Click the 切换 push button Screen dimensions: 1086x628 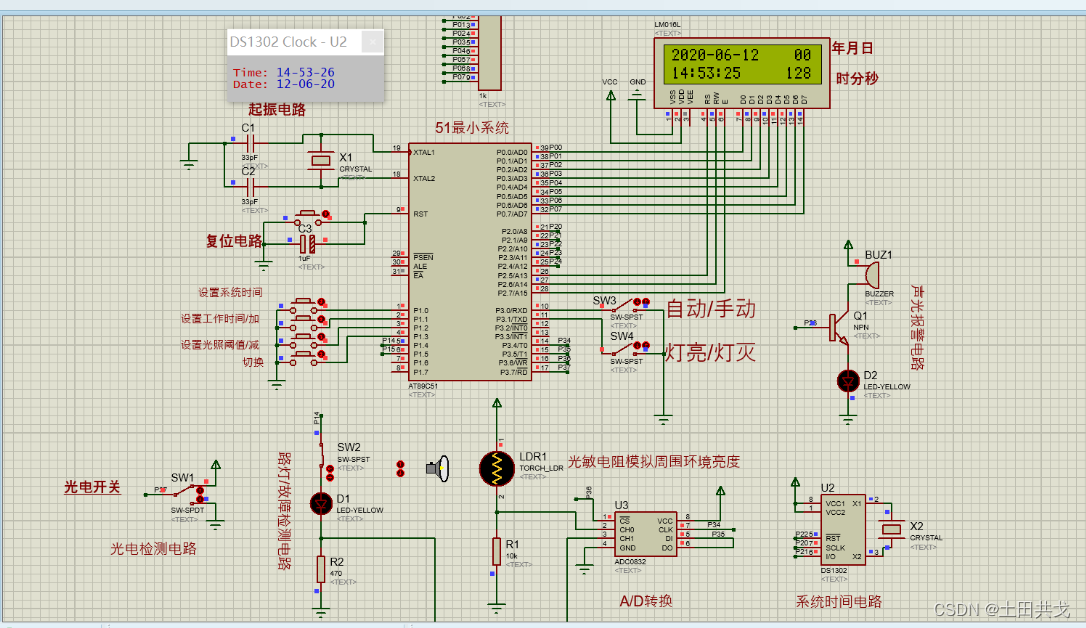pyautogui.click(x=303, y=357)
